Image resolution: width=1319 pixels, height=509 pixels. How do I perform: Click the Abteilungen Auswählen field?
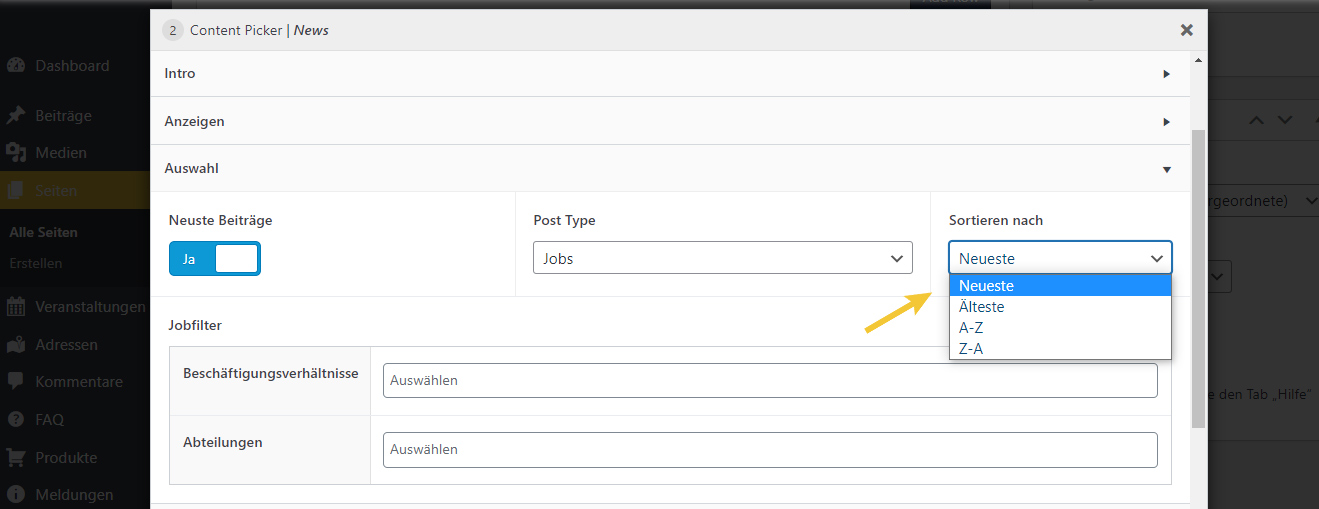pyautogui.click(x=769, y=450)
